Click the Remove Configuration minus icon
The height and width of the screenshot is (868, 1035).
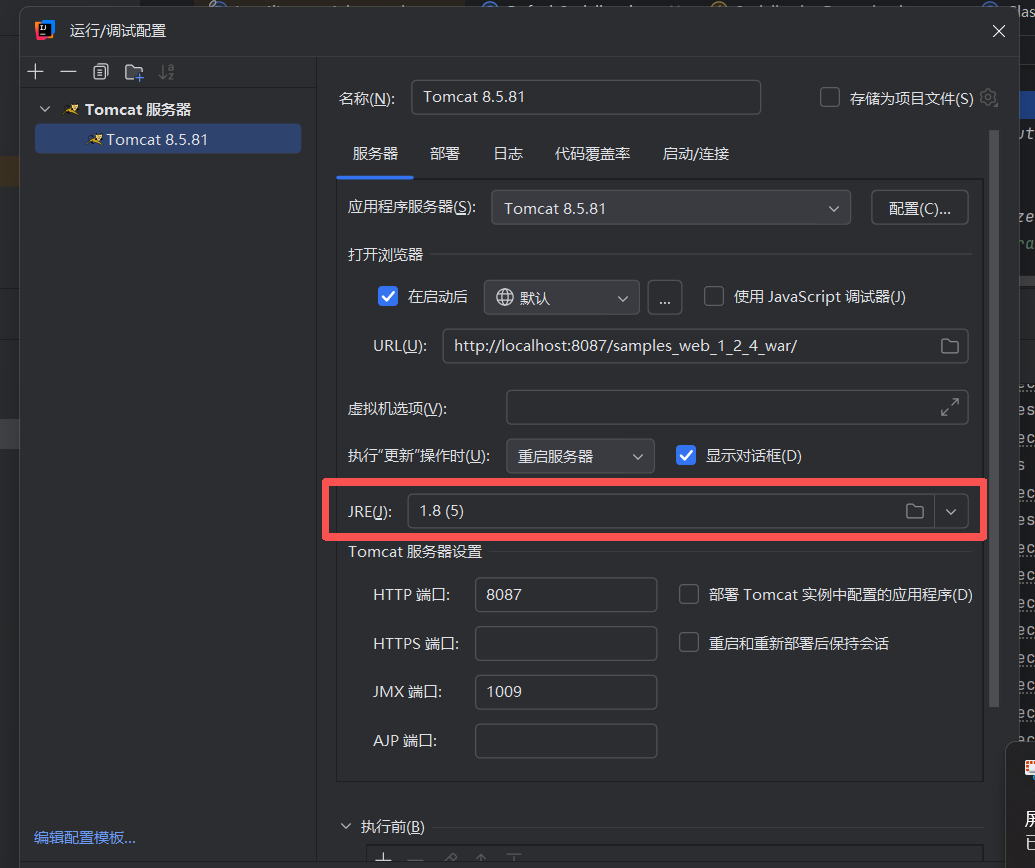tap(68, 72)
